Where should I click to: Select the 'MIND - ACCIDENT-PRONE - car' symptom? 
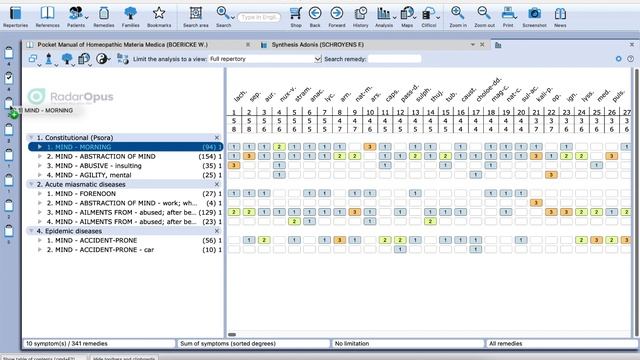click(126, 250)
